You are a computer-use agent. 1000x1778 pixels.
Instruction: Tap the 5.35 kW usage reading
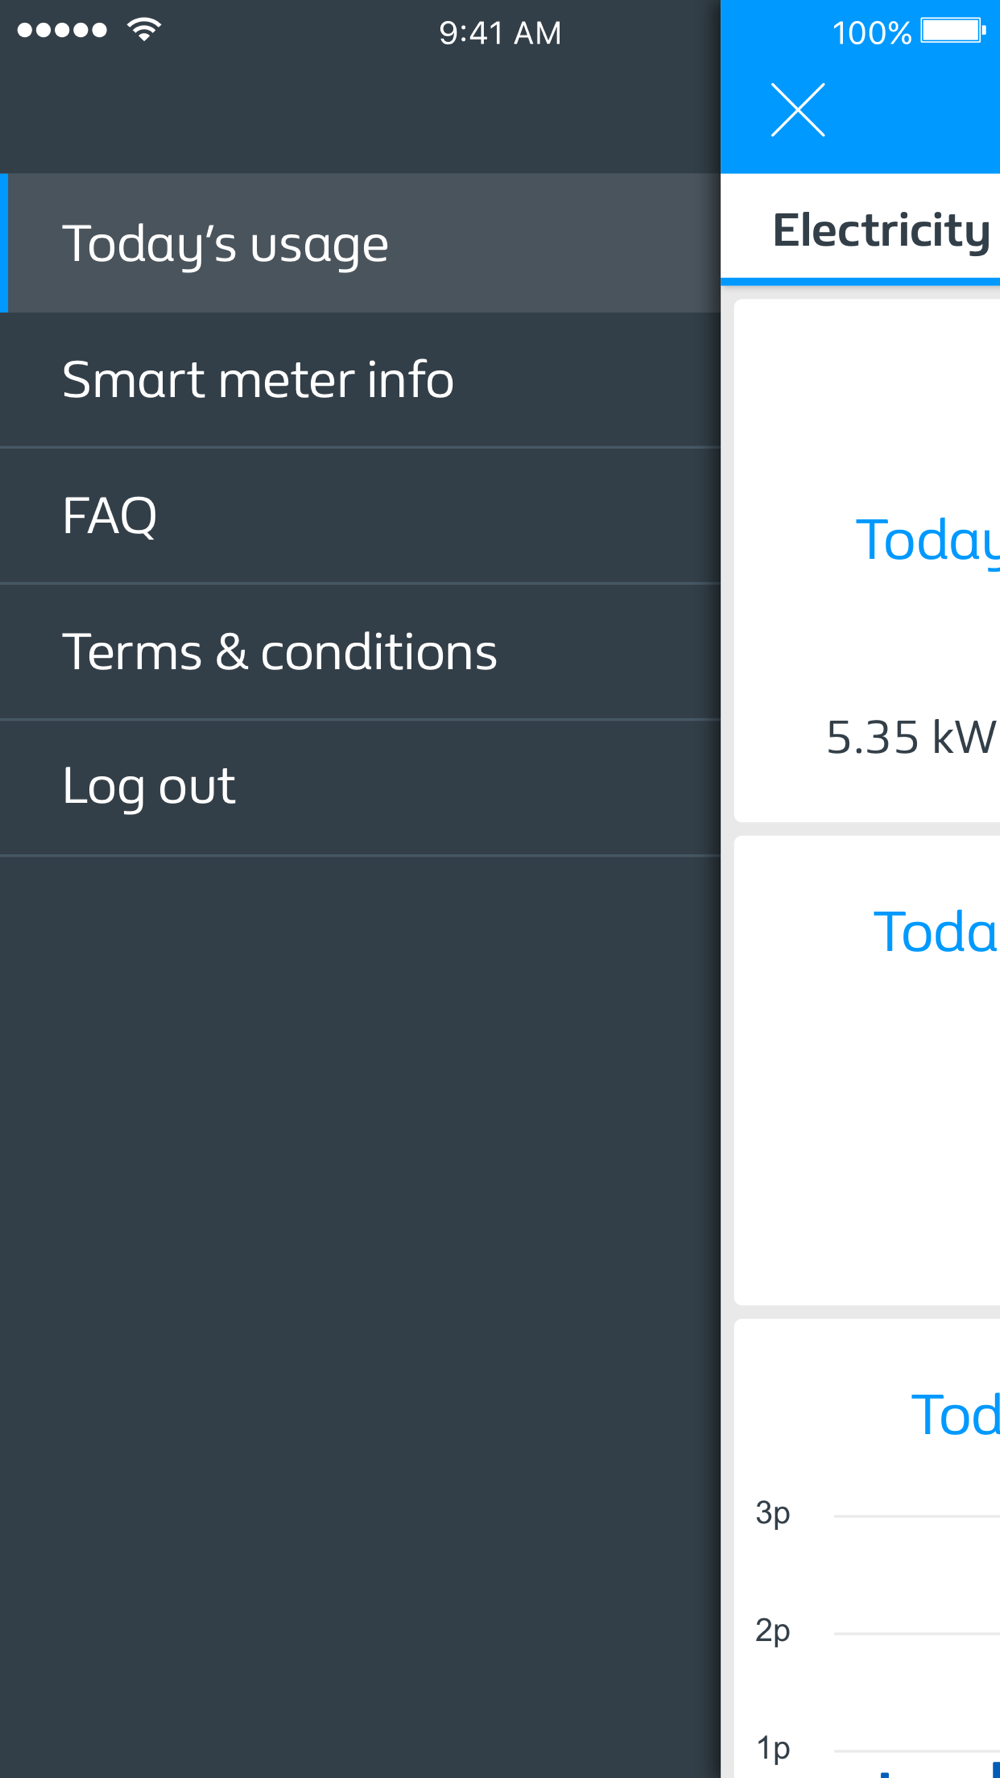coord(911,737)
